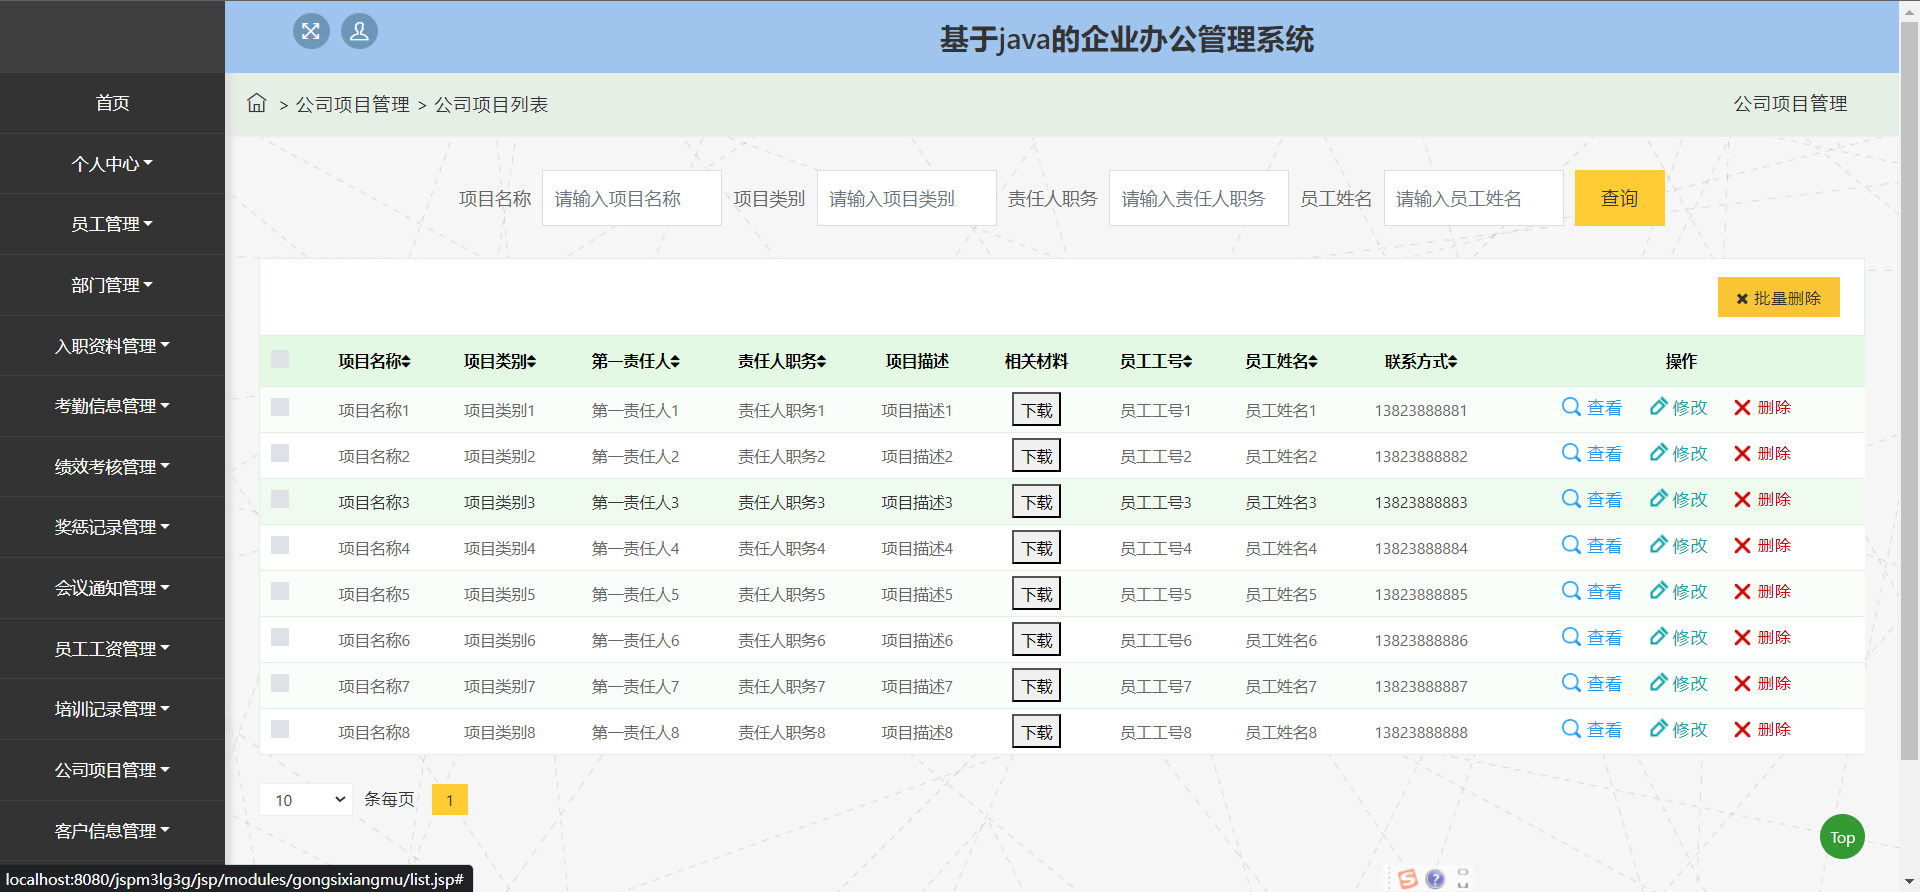Check the box for 项目名称4 row

coord(280,545)
